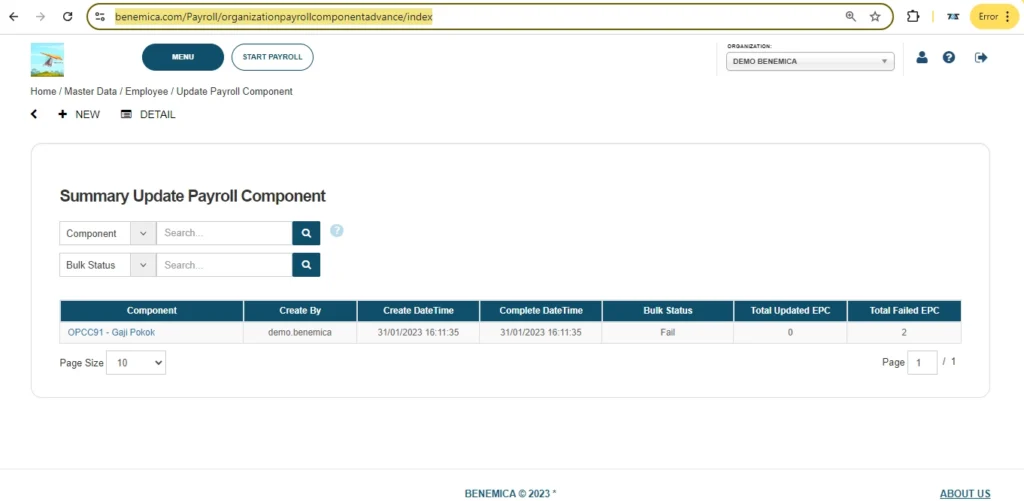Click the Component search input field
Screen dimensions: 1024x501
(224, 233)
